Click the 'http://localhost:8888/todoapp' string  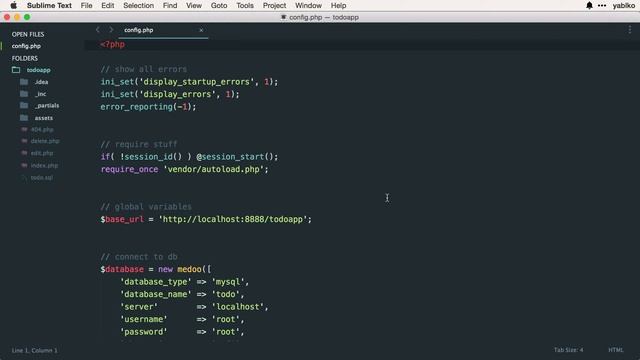[233, 219]
